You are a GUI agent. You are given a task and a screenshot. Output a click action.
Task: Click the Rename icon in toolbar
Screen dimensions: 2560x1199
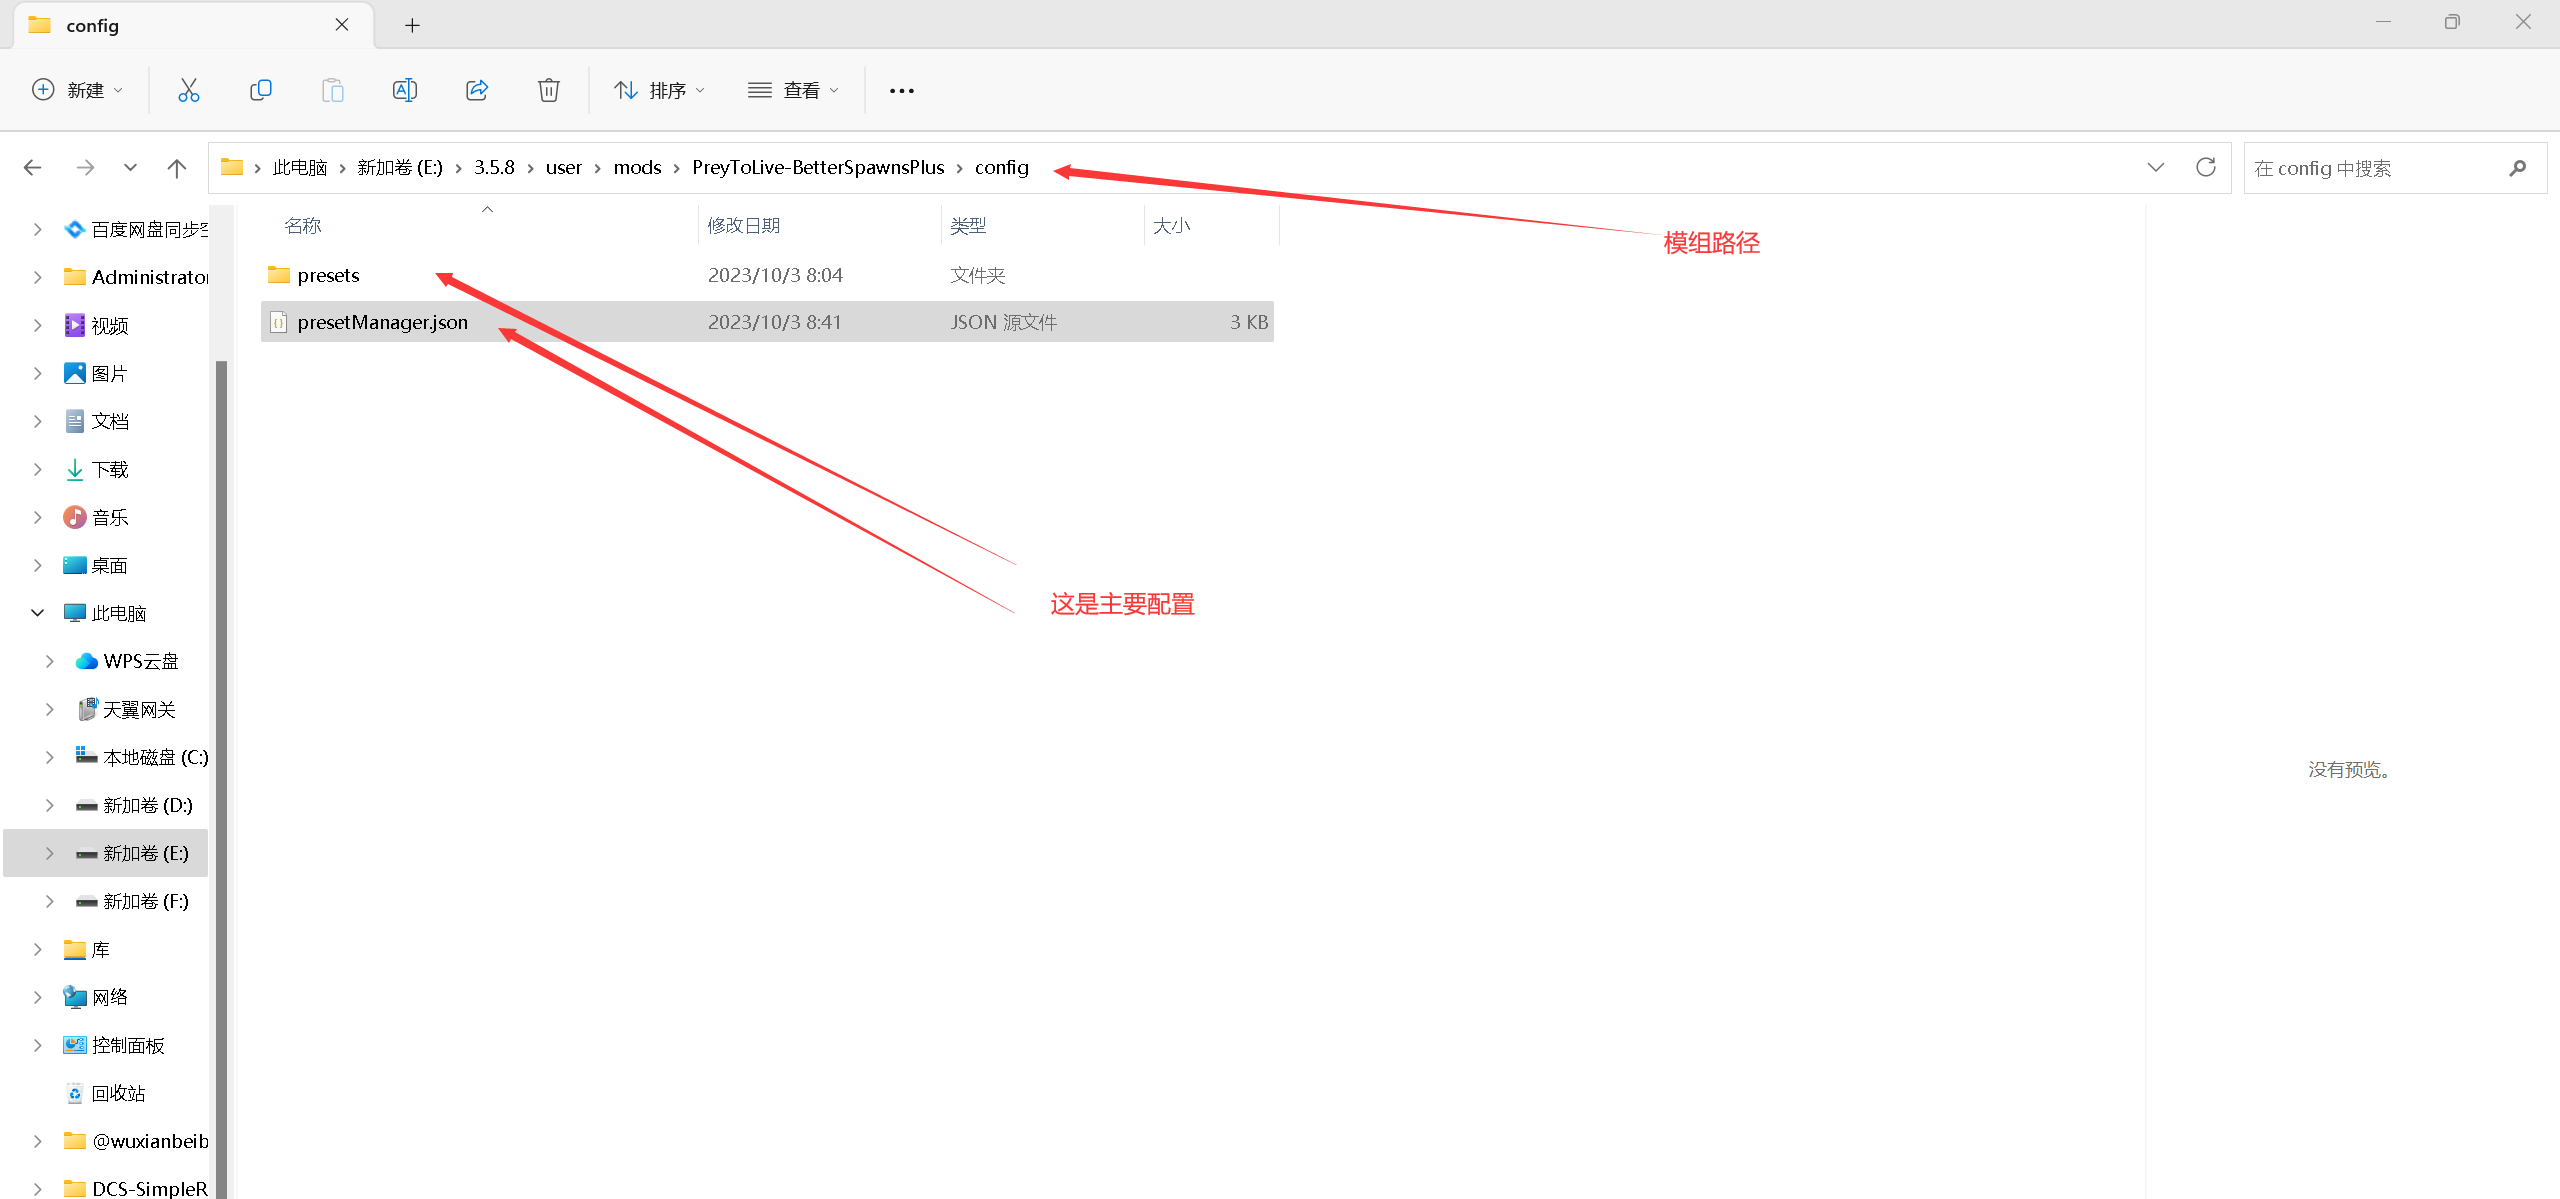pyautogui.click(x=404, y=90)
